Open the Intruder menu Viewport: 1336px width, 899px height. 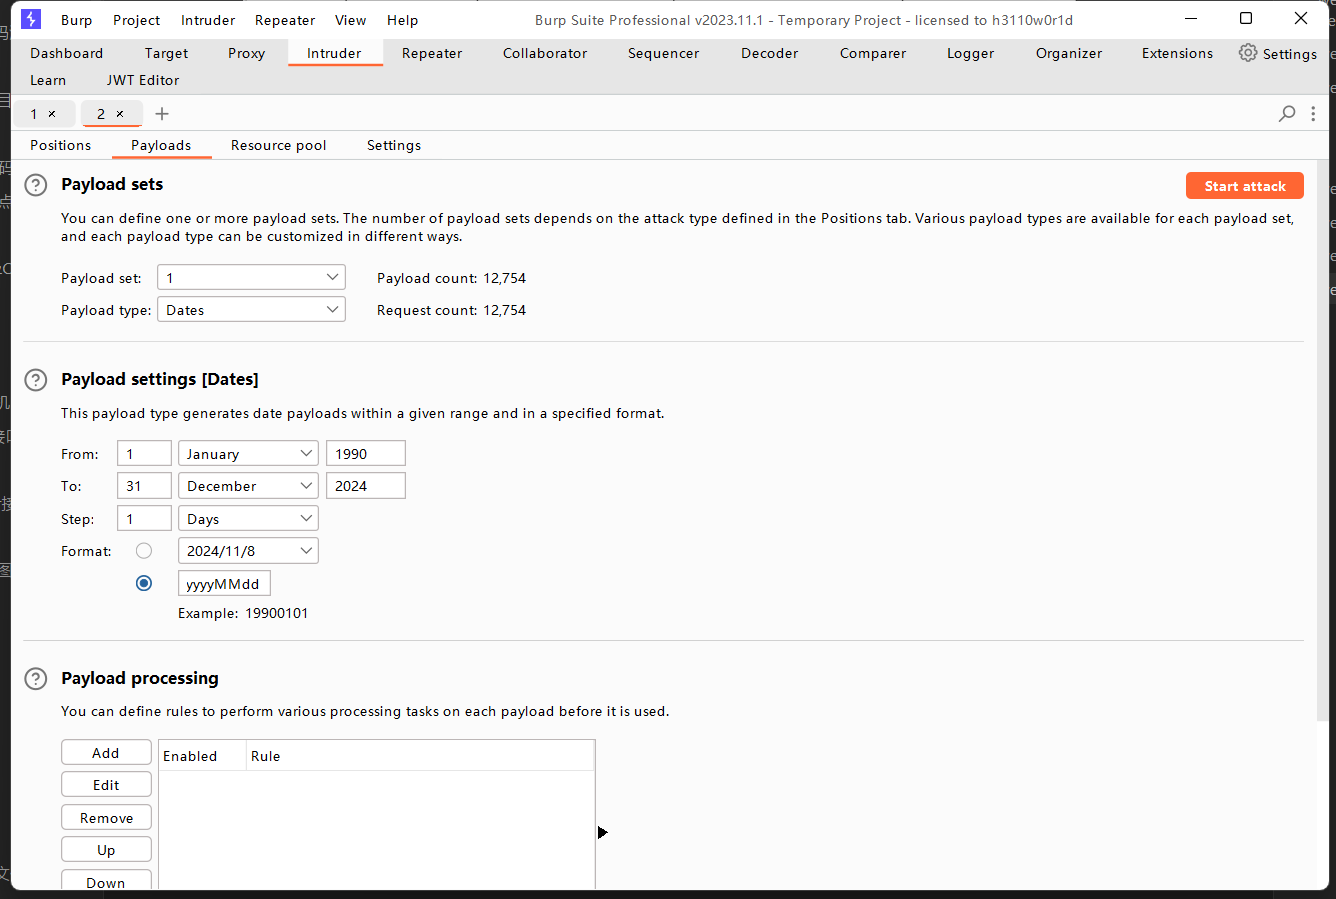(208, 20)
